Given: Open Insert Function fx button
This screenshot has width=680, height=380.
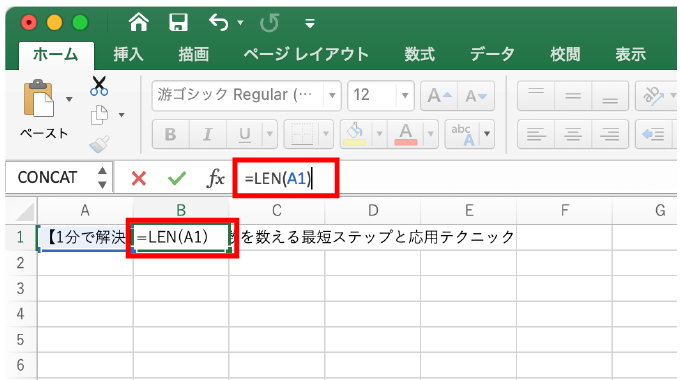Looking at the screenshot, I should [x=216, y=178].
